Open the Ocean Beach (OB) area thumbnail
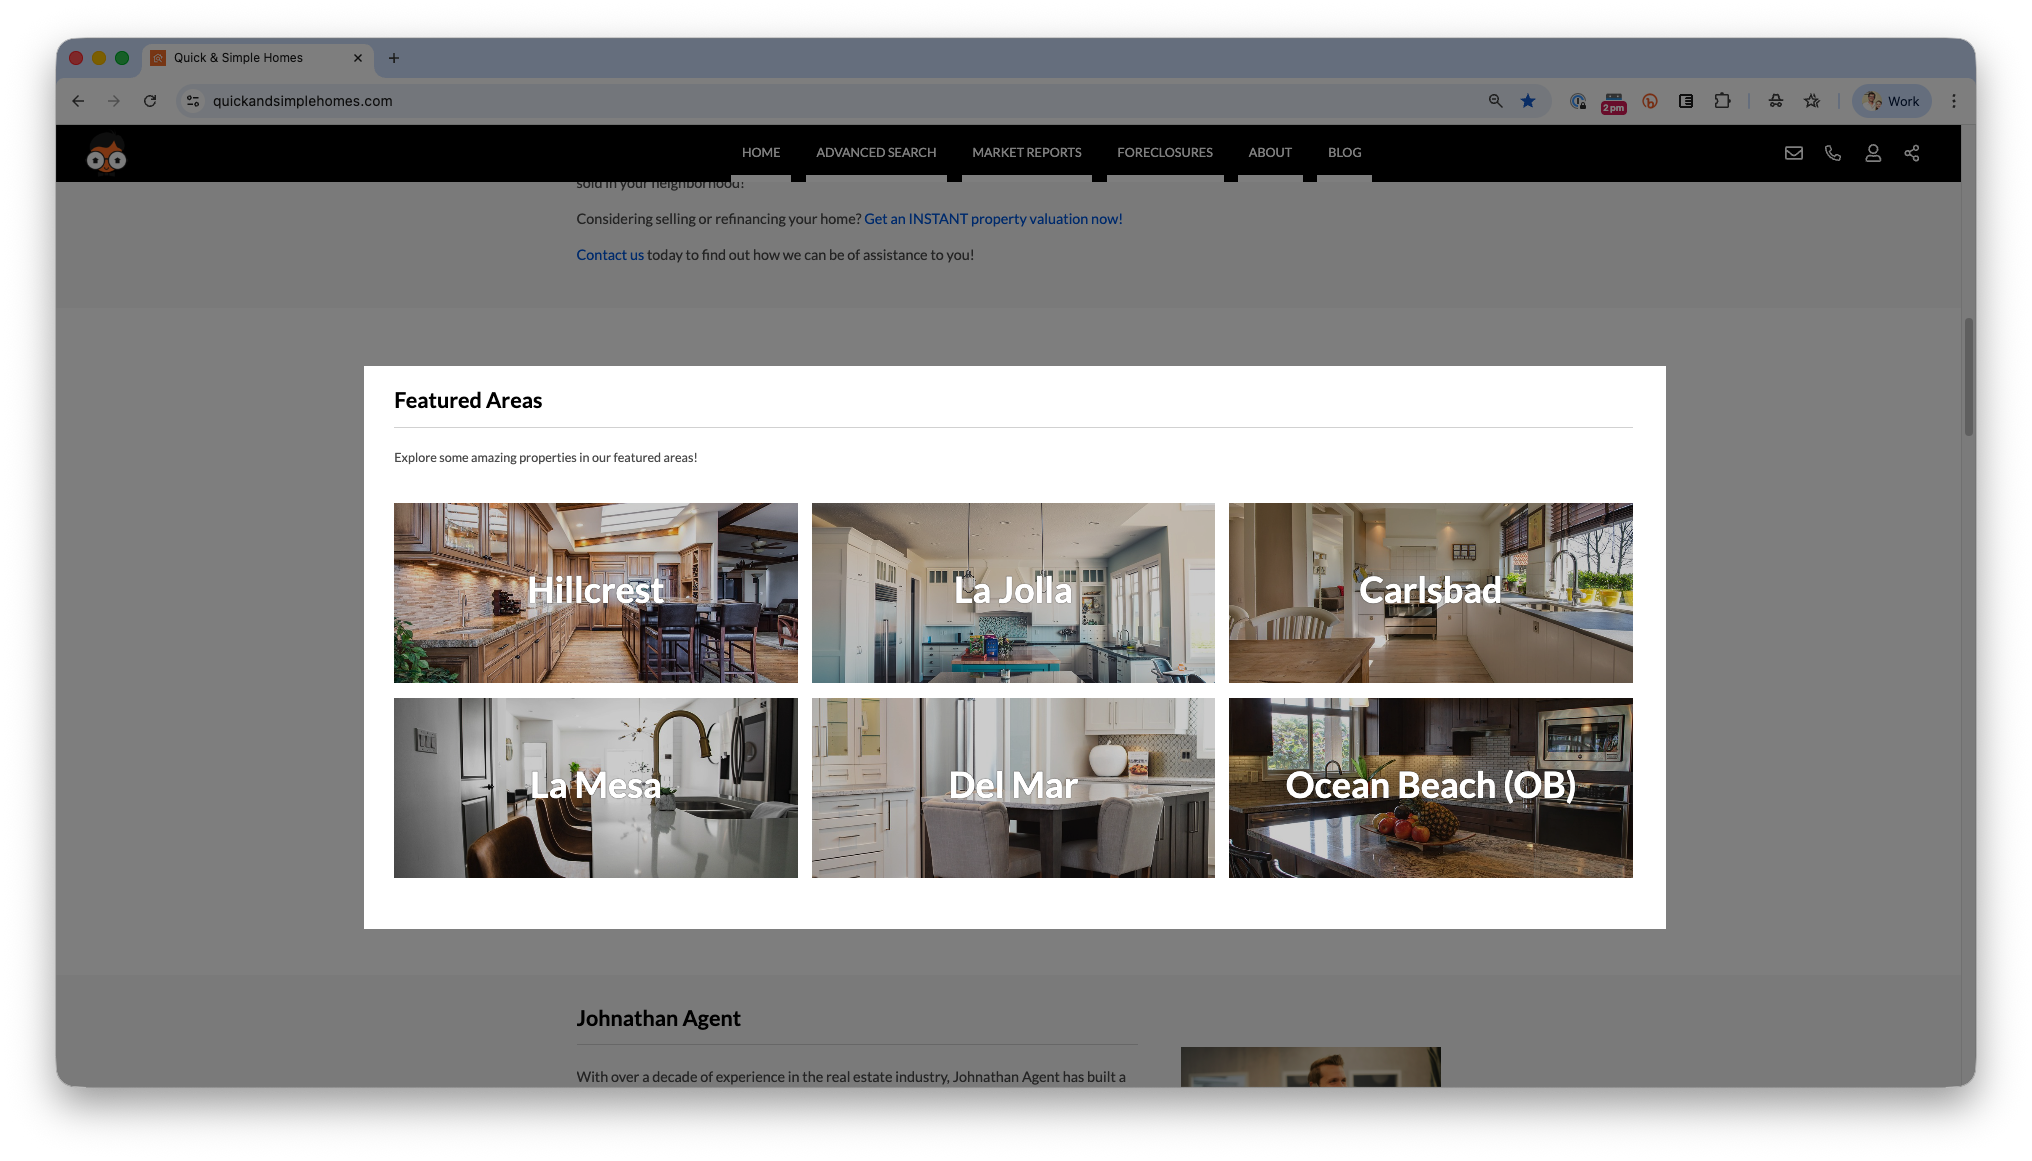 coord(1430,788)
